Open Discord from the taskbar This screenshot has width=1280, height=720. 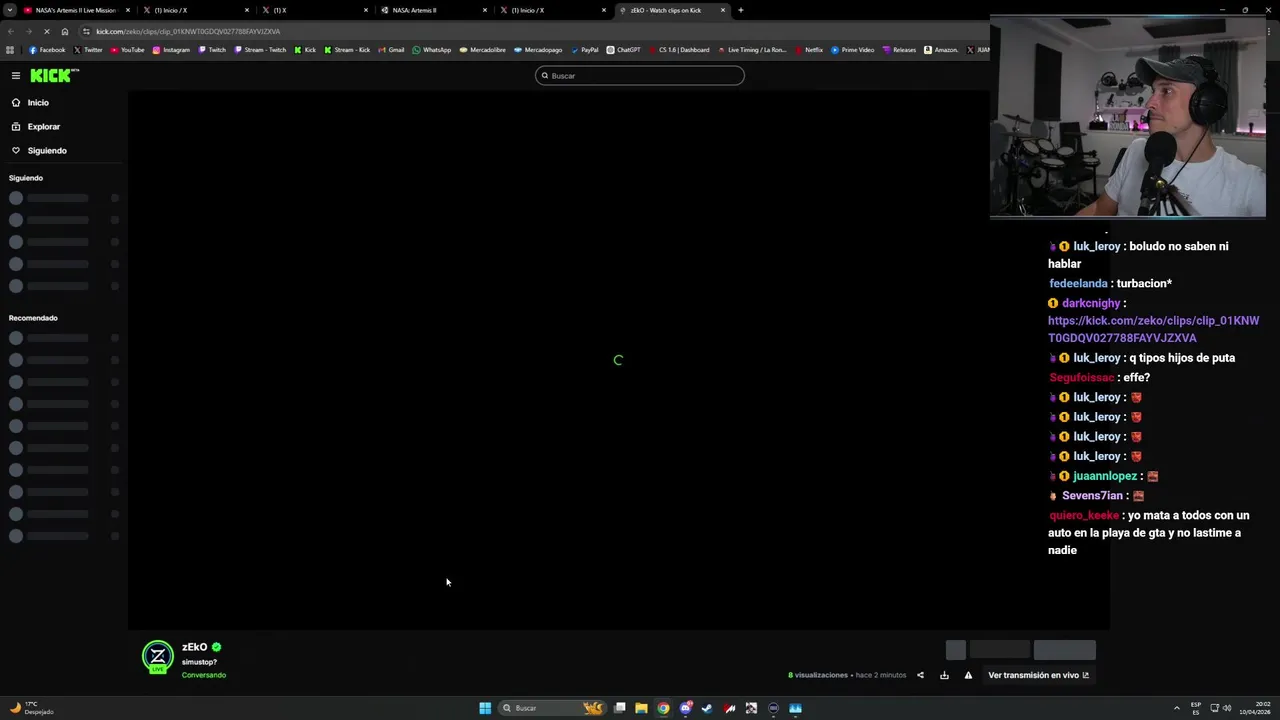click(x=686, y=708)
